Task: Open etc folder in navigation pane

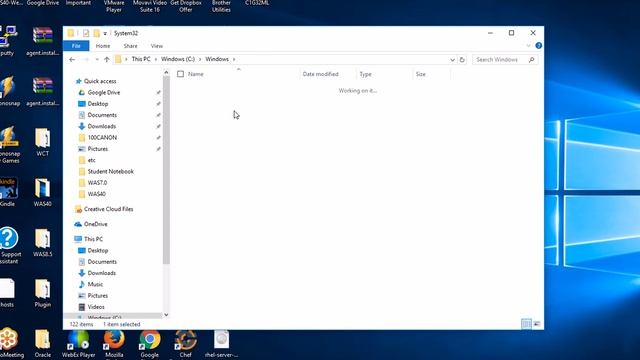Action: 91,160
